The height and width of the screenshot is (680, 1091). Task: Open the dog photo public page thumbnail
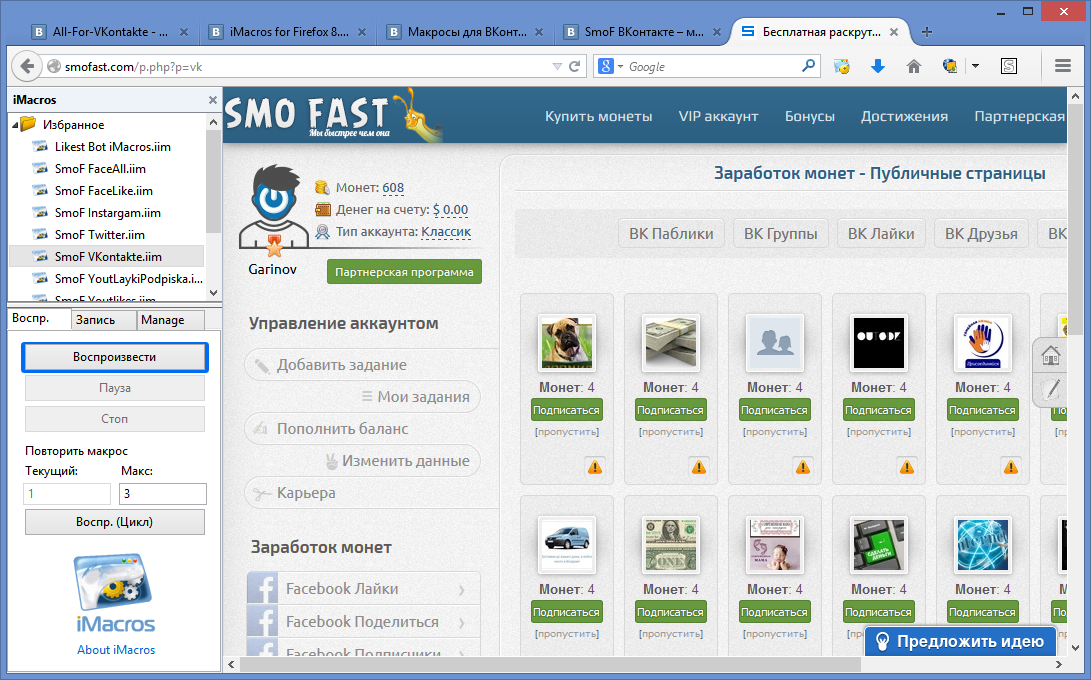(x=566, y=342)
